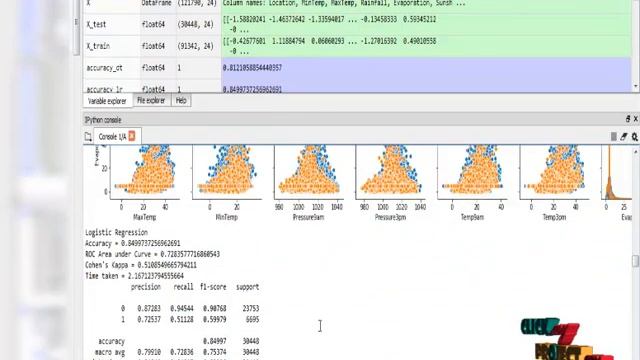The image size is (640, 360).
Task: Click the left pane vertical scrollbar
Action: coord(76,28)
